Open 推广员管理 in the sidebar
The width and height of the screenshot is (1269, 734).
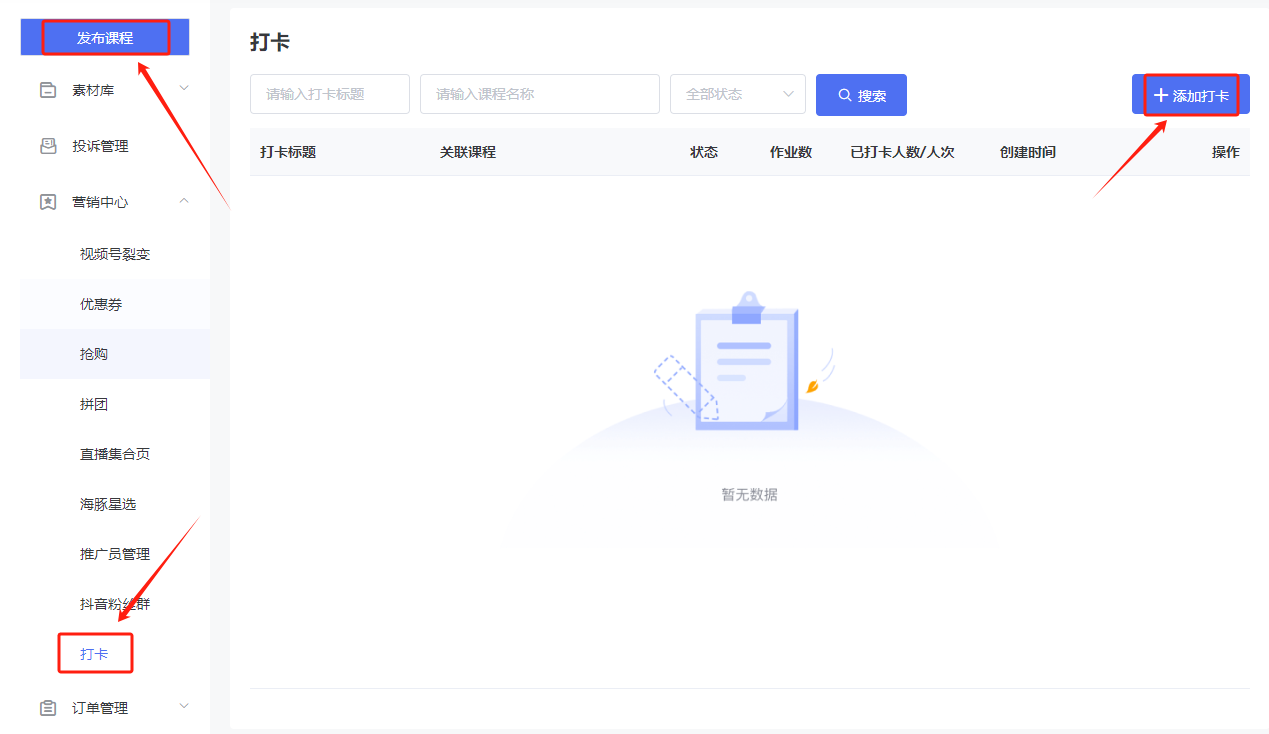(115, 554)
